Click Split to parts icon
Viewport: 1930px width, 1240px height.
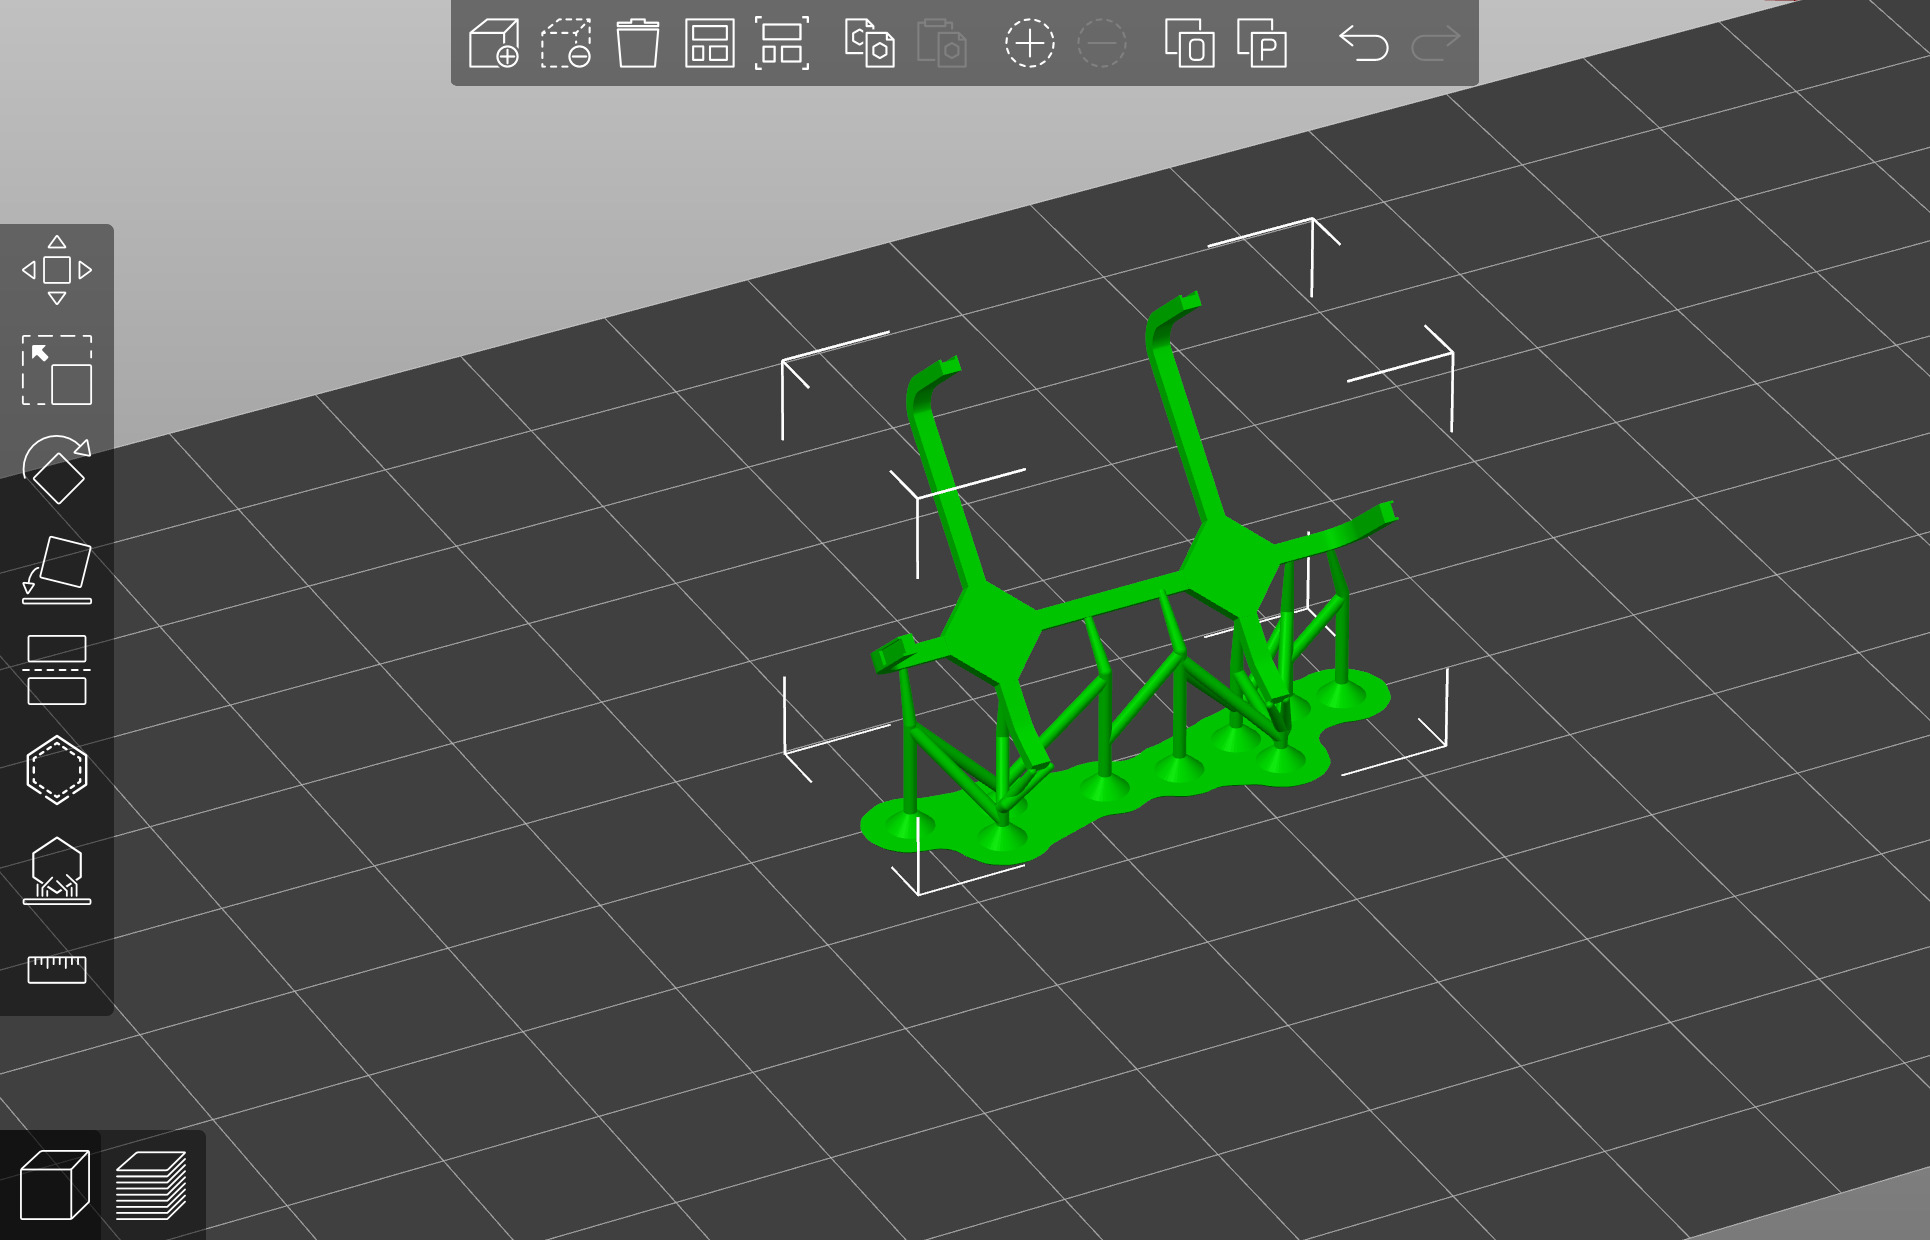pyautogui.click(x=1262, y=44)
